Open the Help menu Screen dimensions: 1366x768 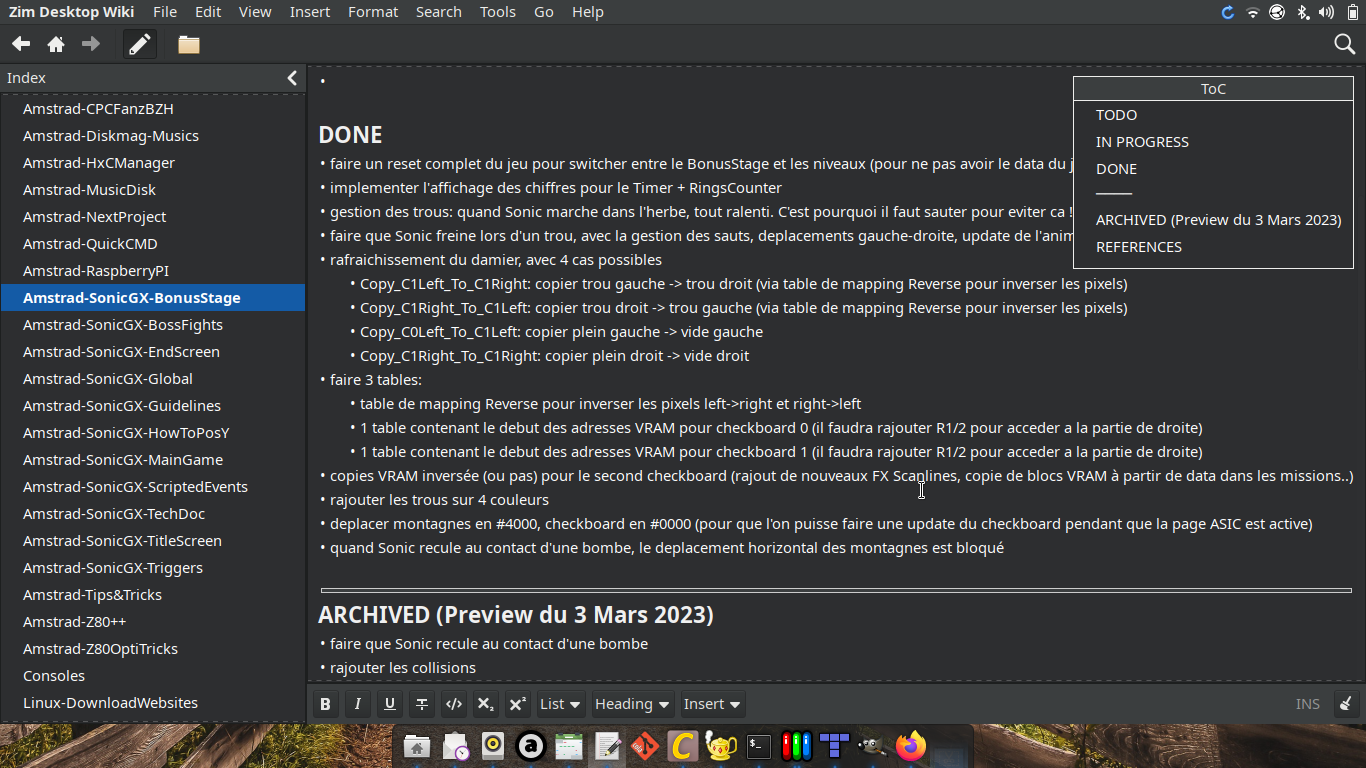tap(588, 12)
